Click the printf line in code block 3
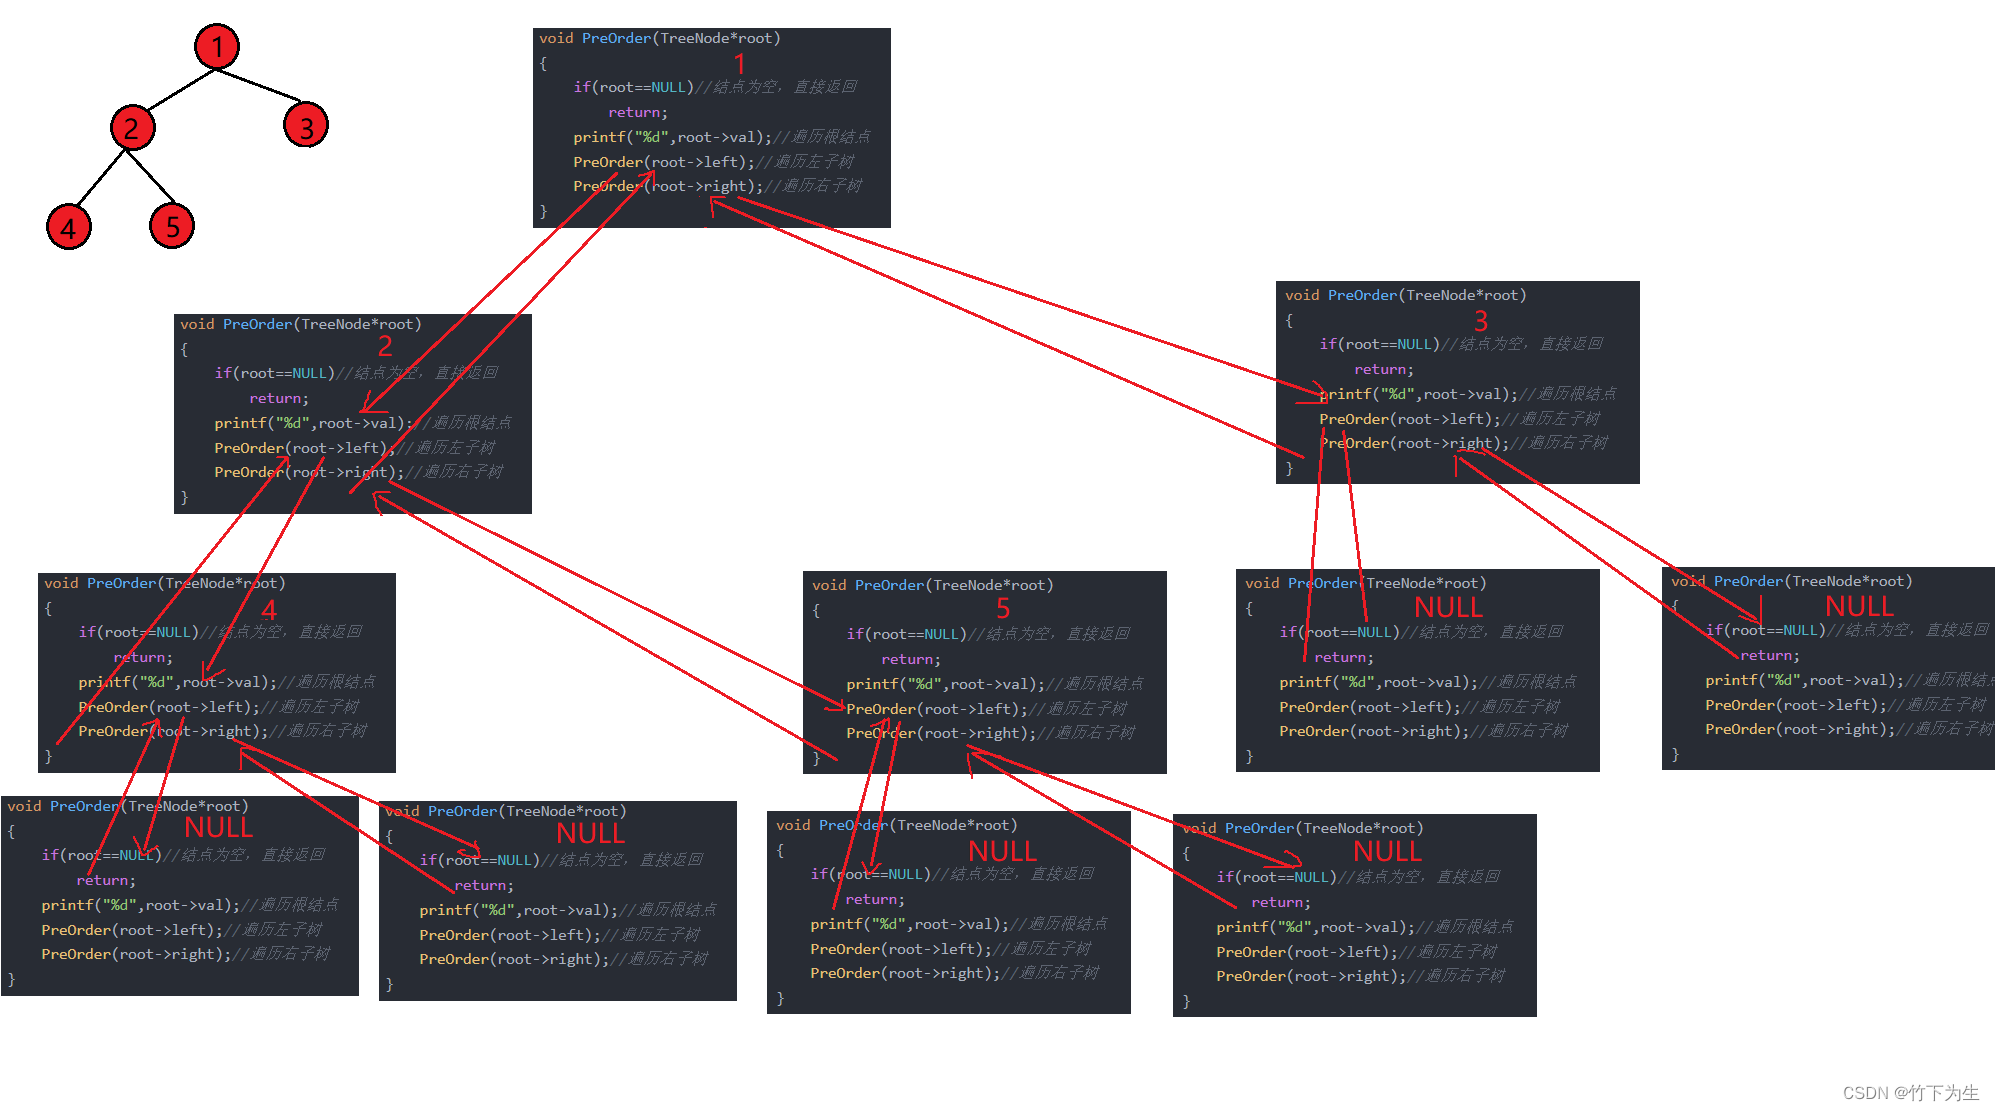1995x1111 pixels. click(1468, 394)
